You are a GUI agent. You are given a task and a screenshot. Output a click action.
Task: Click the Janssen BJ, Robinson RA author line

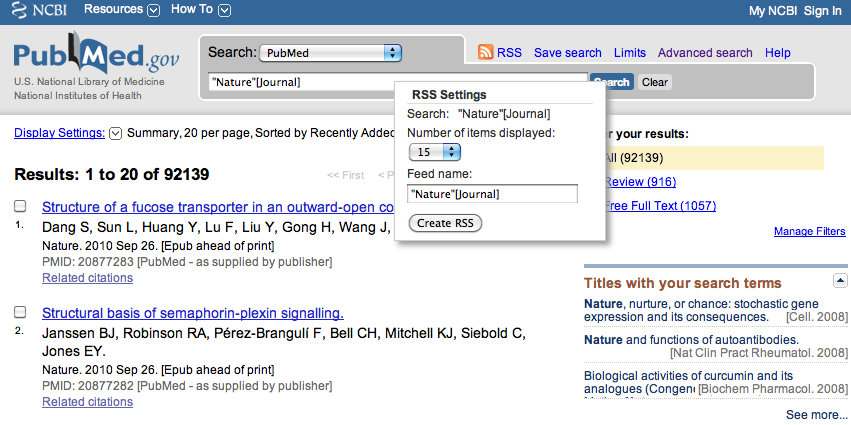(x=283, y=342)
